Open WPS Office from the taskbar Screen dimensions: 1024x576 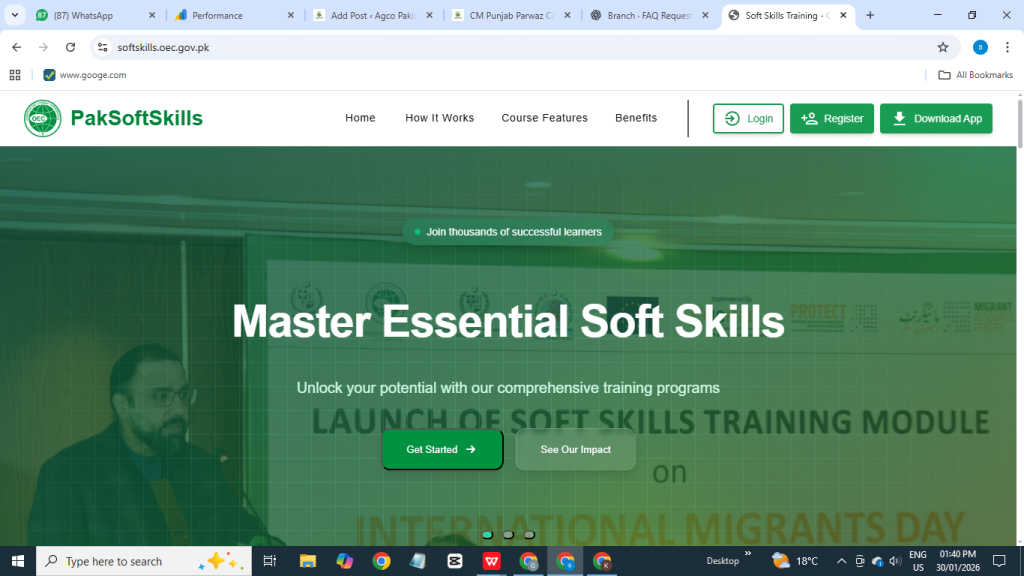click(492, 560)
